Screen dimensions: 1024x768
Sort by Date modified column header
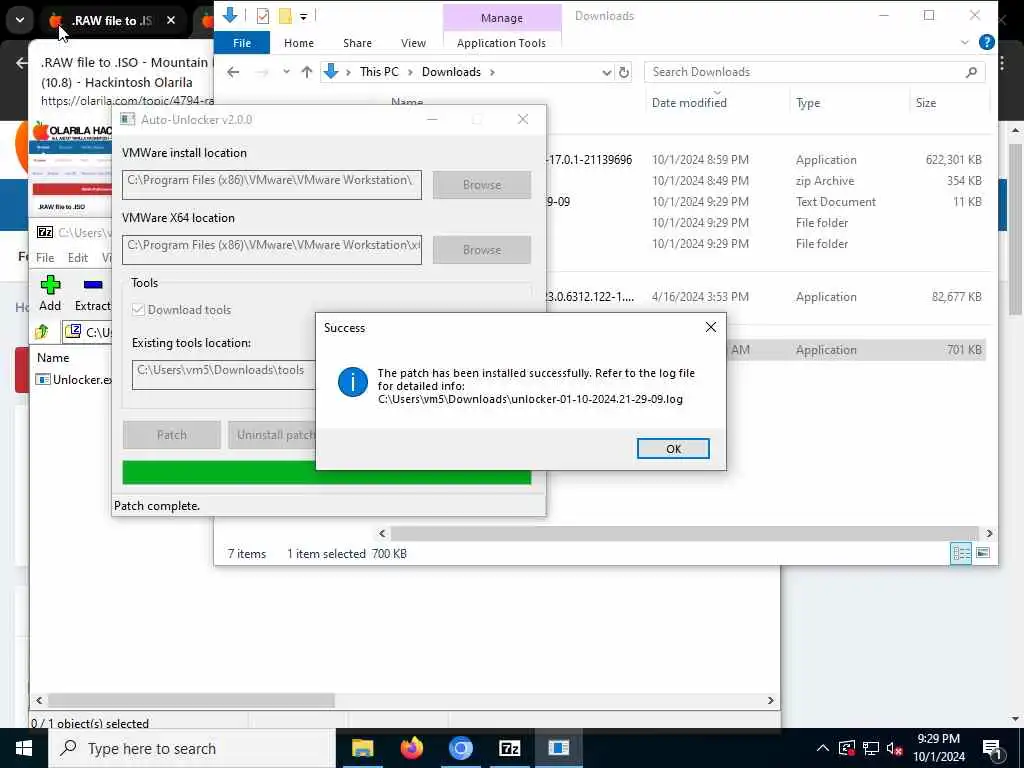point(689,103)
